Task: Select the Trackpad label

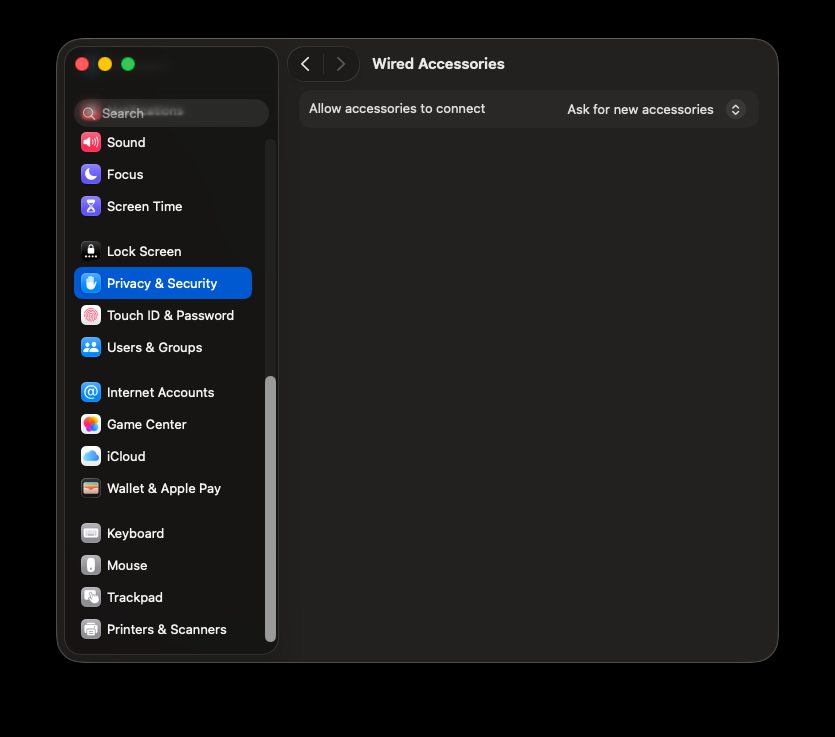Action: pyautogui.click(x=135, y=597)
